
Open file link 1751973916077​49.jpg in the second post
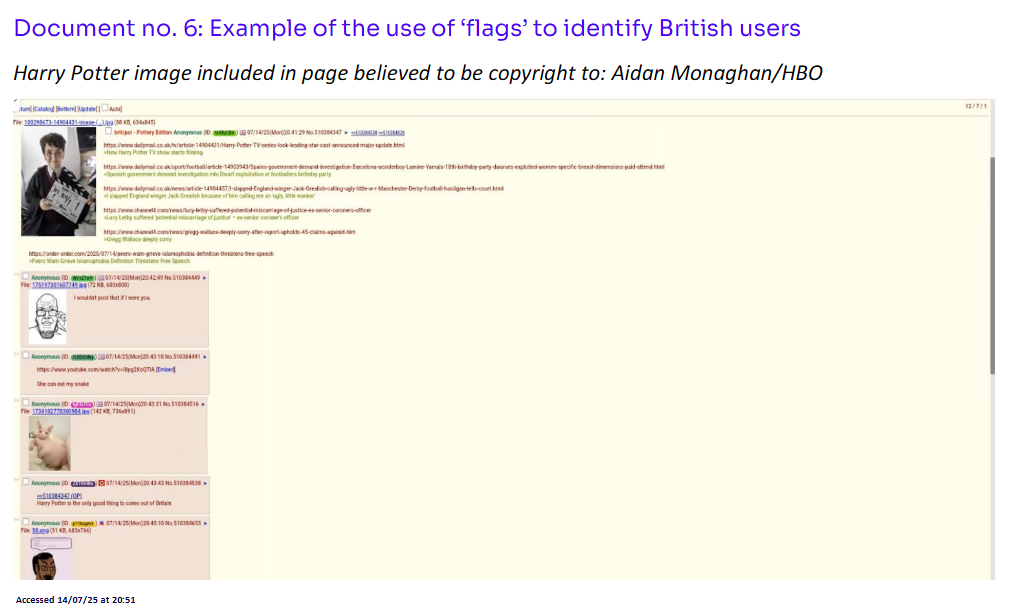click(59, 285)
